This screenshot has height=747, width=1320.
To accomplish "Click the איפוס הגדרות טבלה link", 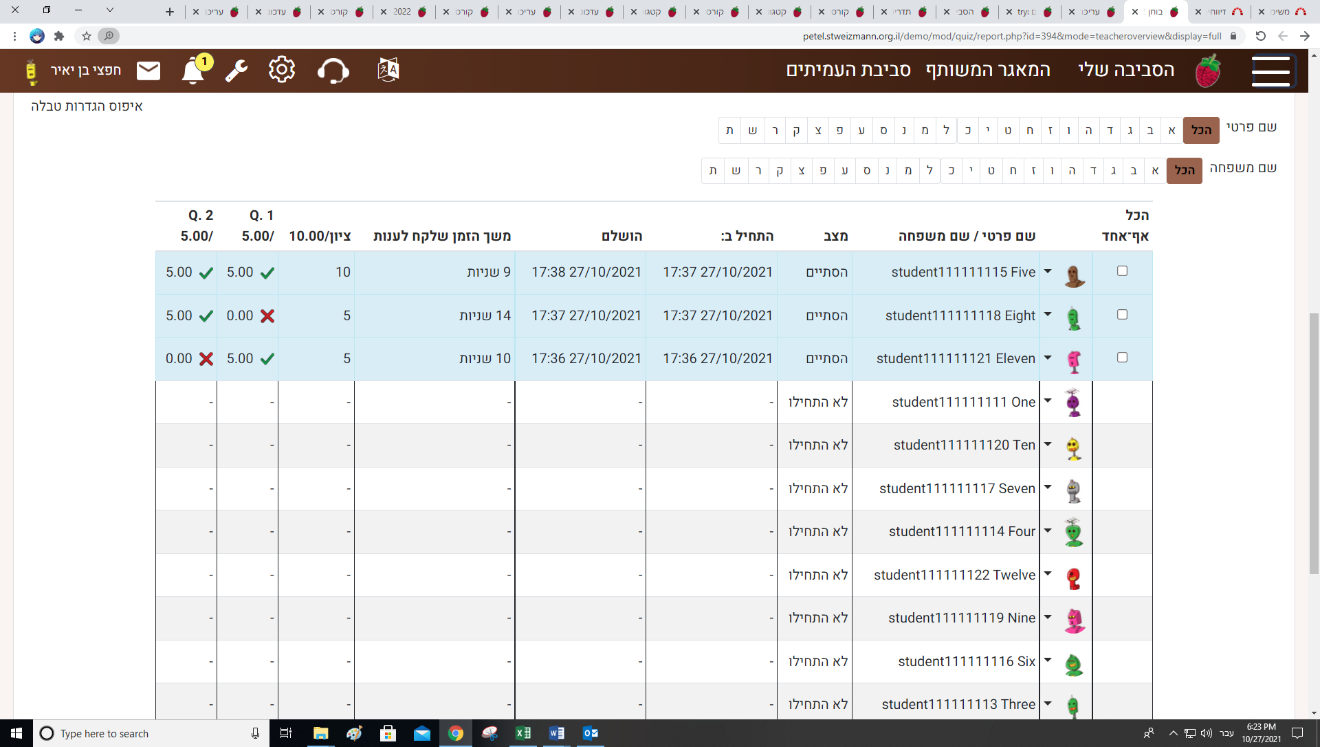I will click(x=87, y=105).
